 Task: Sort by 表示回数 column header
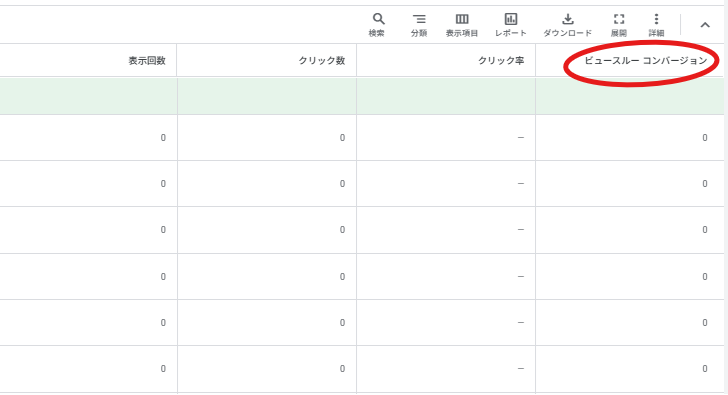tap(147, 61)
